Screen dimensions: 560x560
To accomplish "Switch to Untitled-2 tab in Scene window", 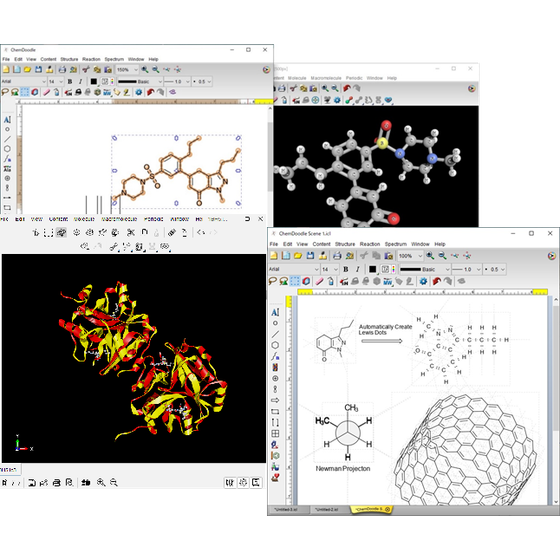I will point(327,509).
